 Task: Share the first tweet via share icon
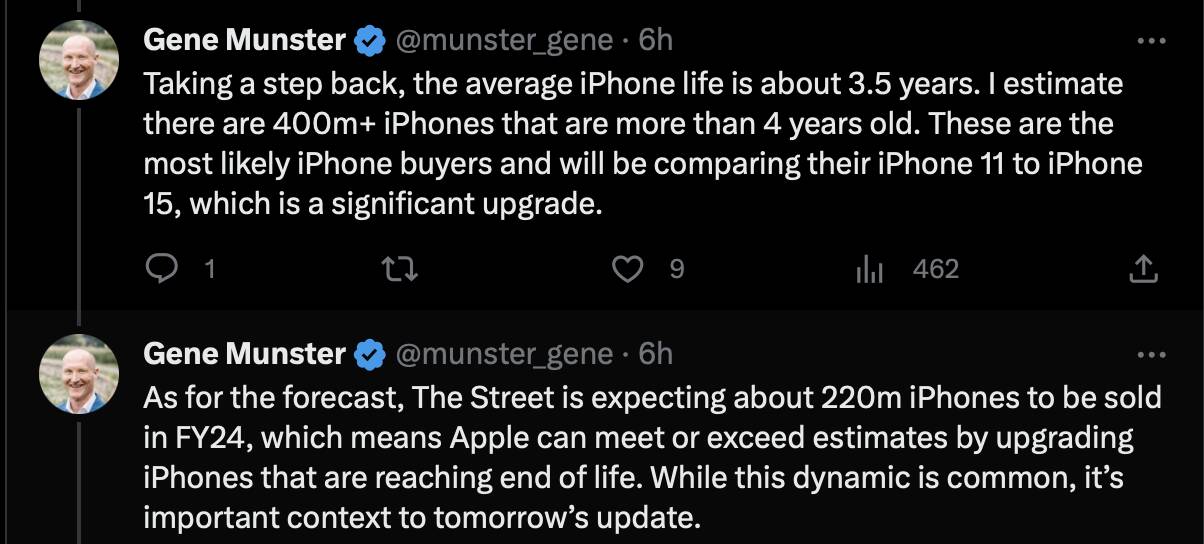pos(1143,268)
